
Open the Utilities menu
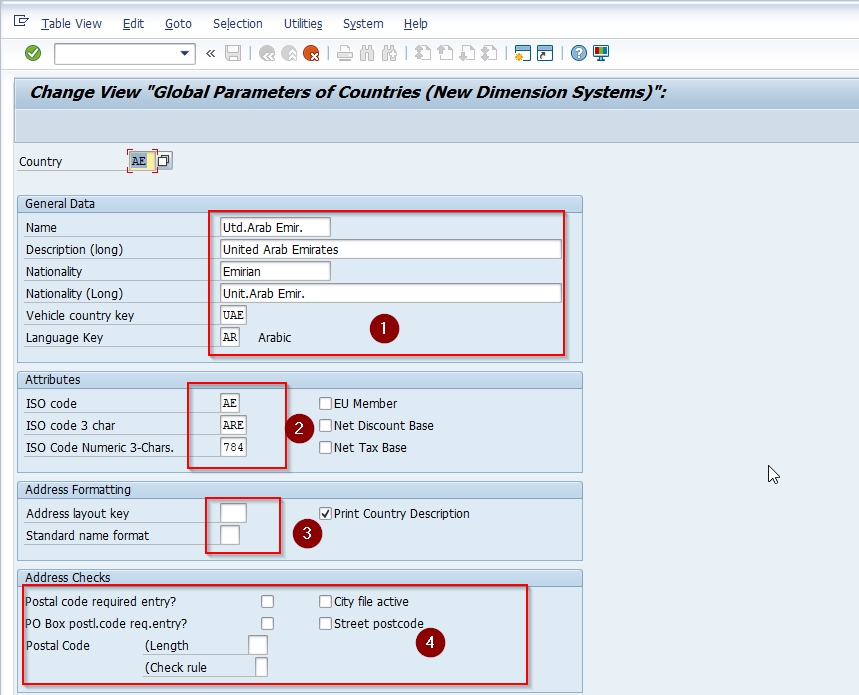[x=303, y=23]
